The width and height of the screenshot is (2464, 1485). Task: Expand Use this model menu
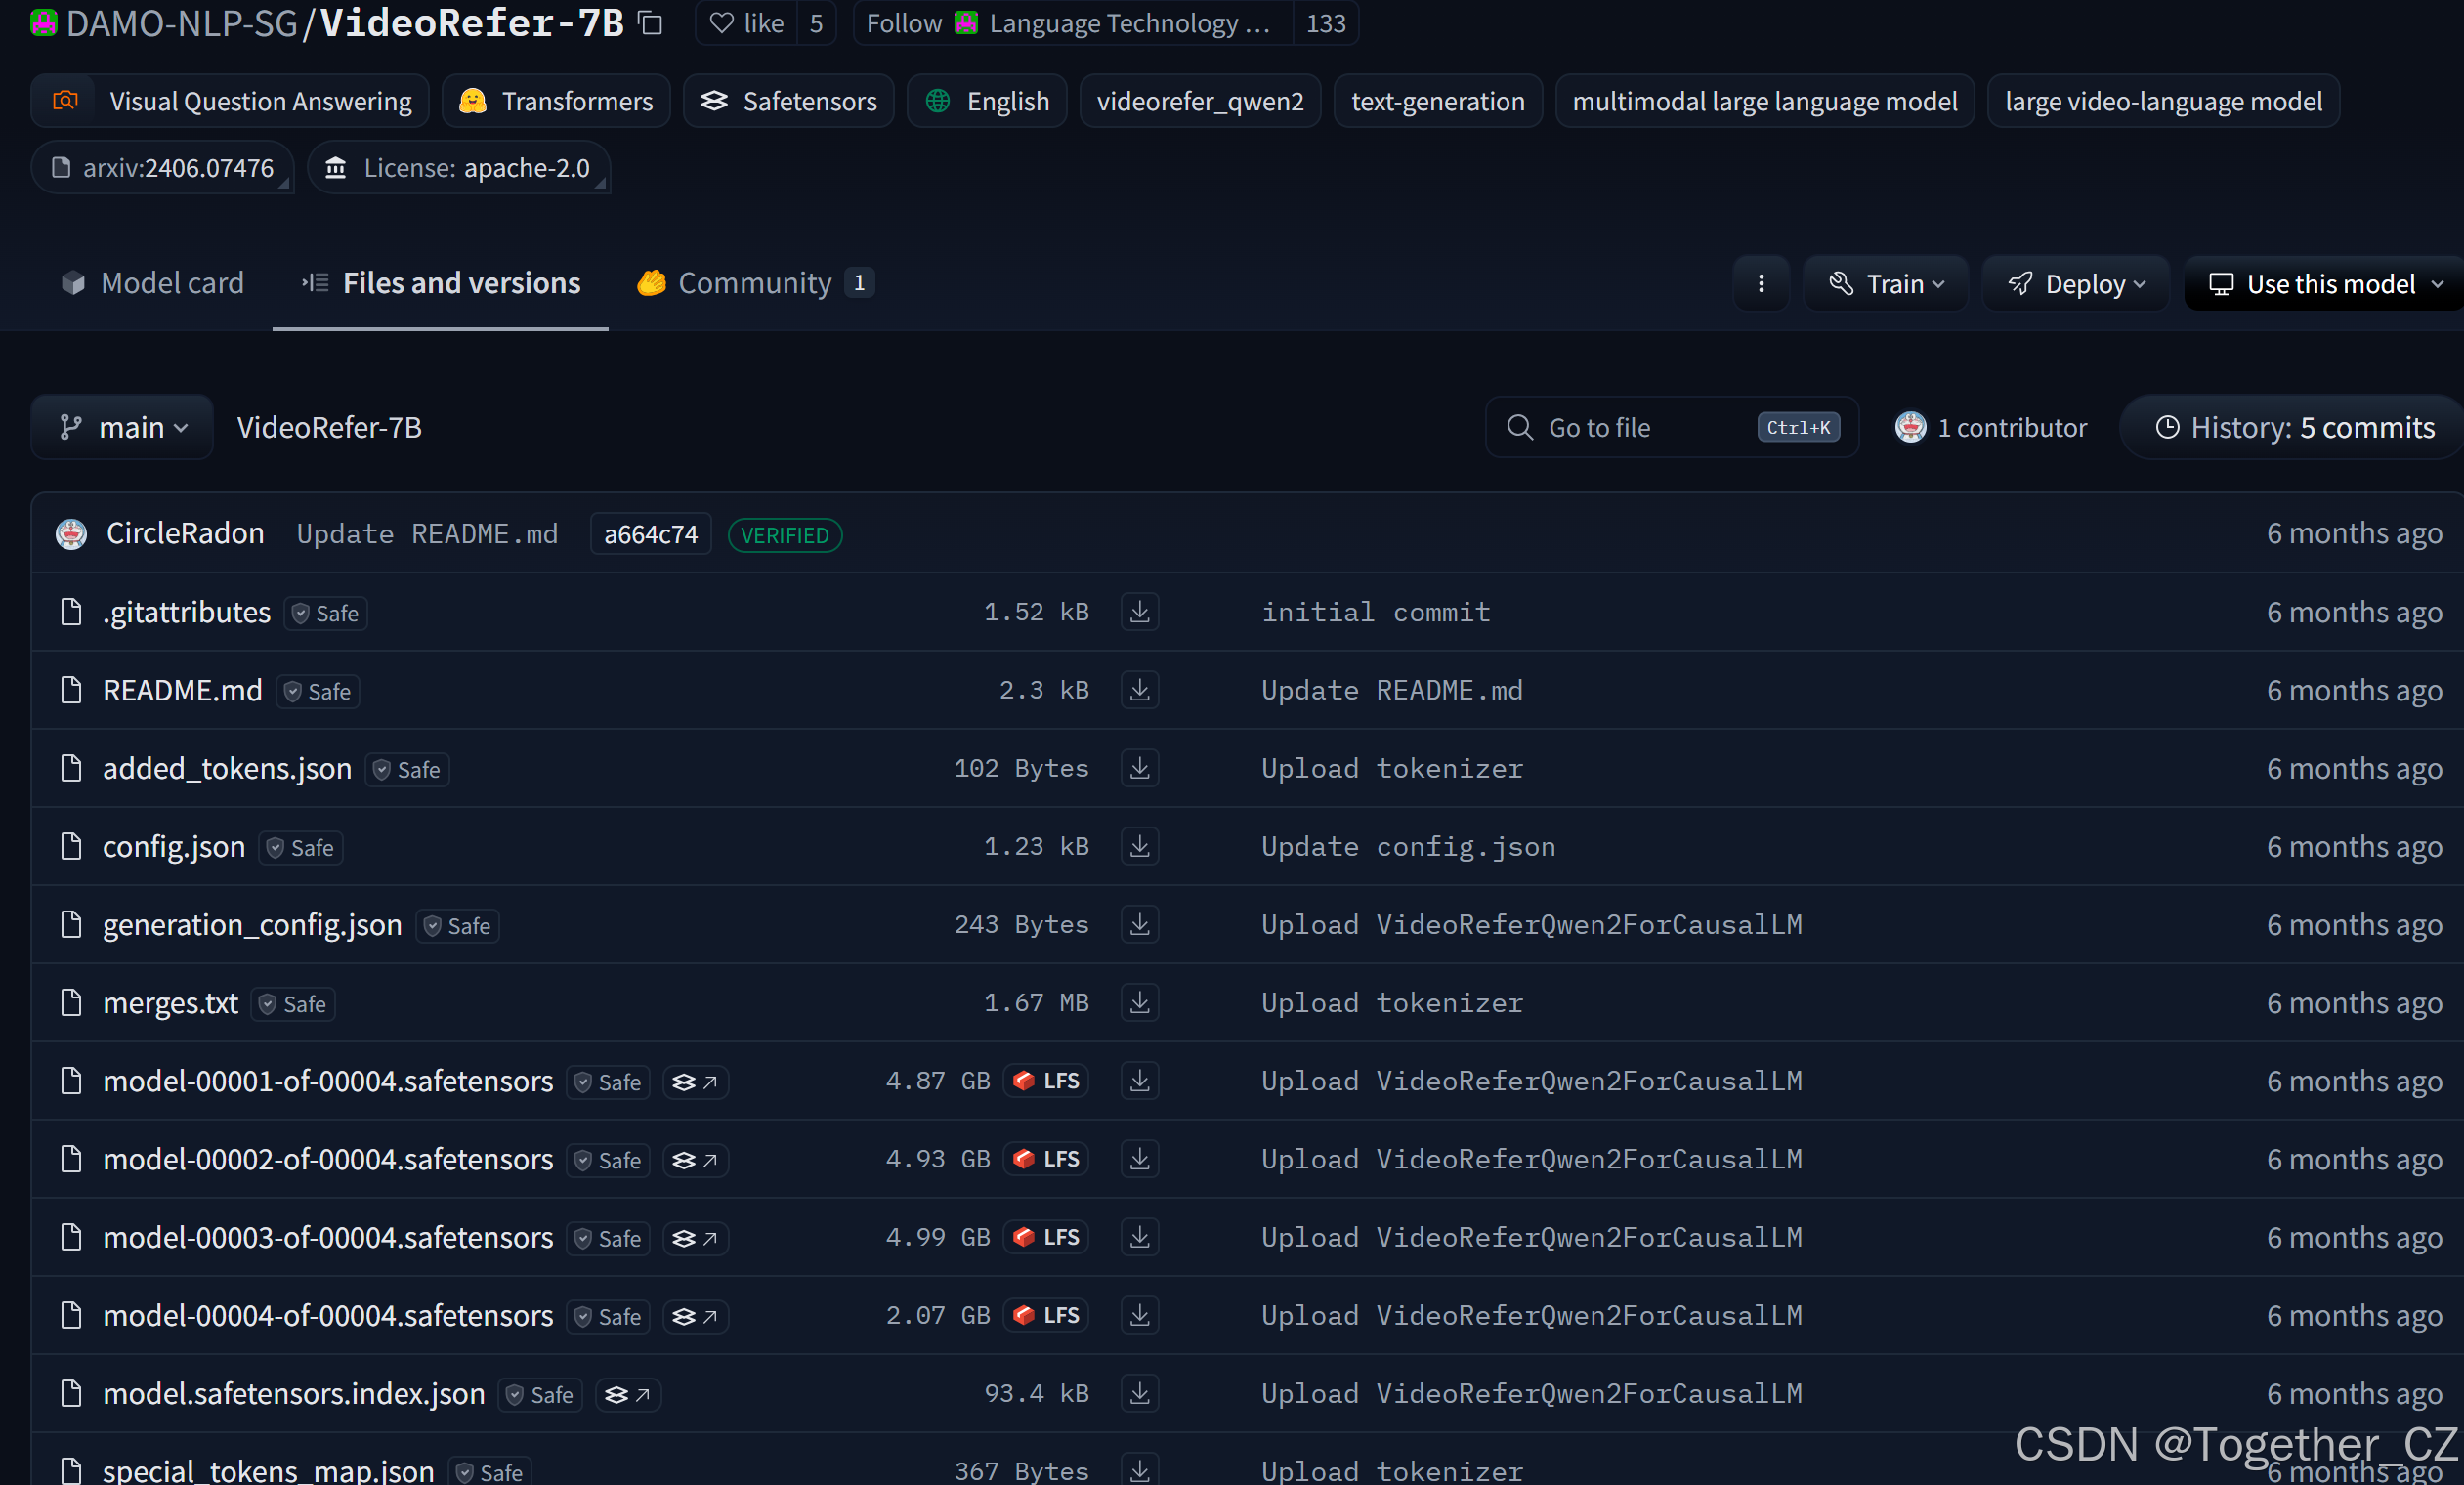tap(2323, 284)
